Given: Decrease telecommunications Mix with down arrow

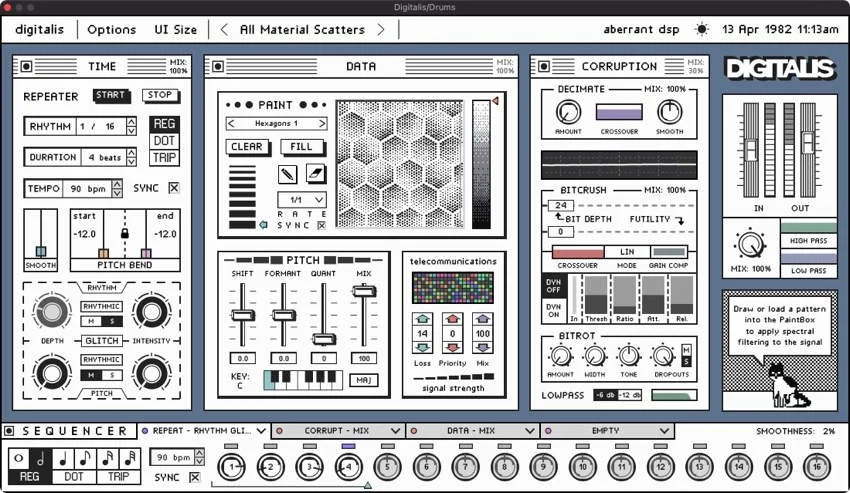Looking at the screenshot, I should pyautogui.click(x=482, y=348).
